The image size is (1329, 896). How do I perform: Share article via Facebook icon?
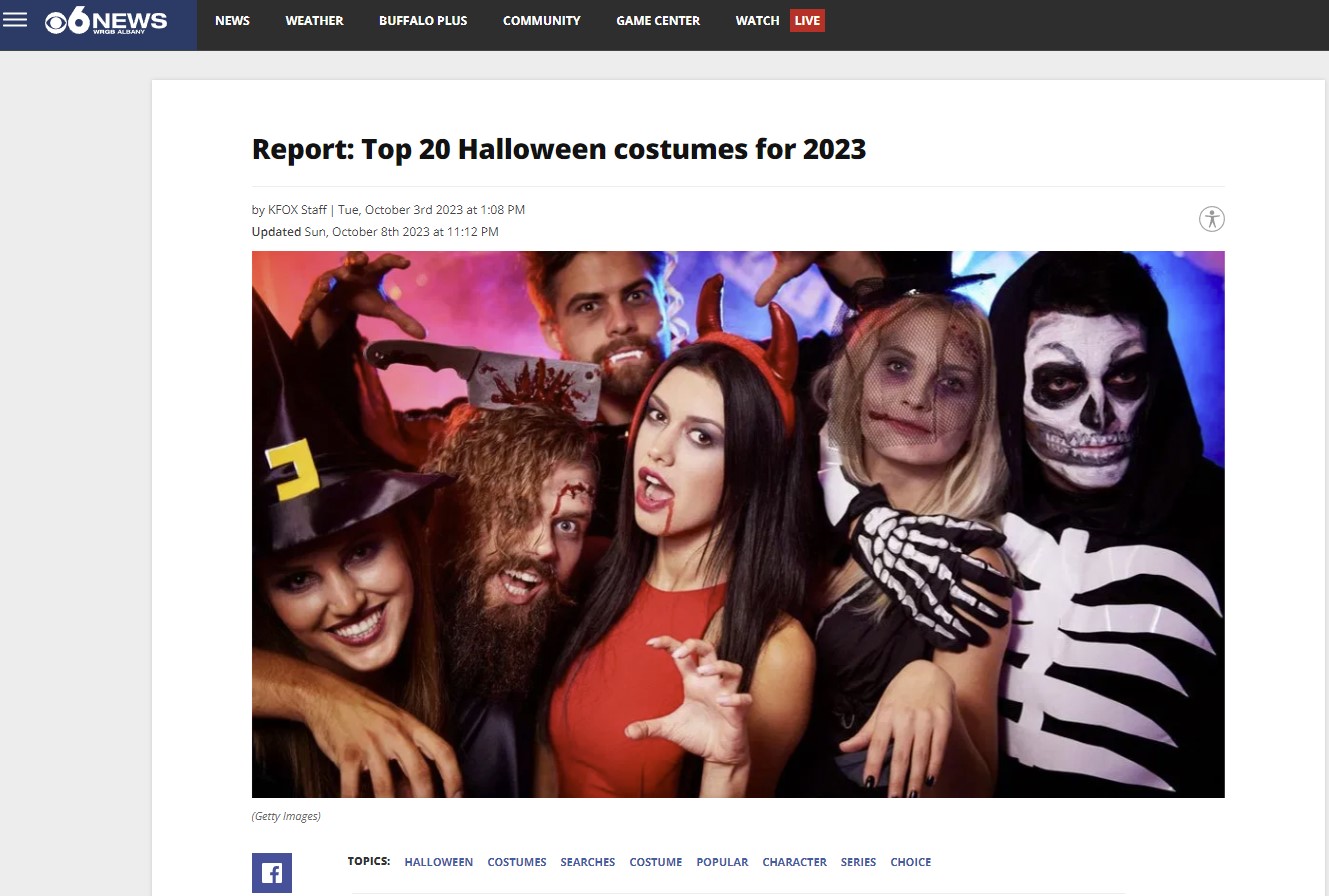pyautogui.click(x=271, y=873)
